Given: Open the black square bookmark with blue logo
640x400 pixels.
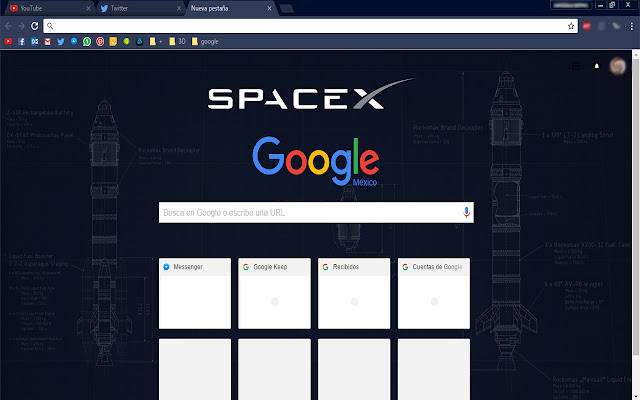Looking at the screenshot, I should [140, 41].
